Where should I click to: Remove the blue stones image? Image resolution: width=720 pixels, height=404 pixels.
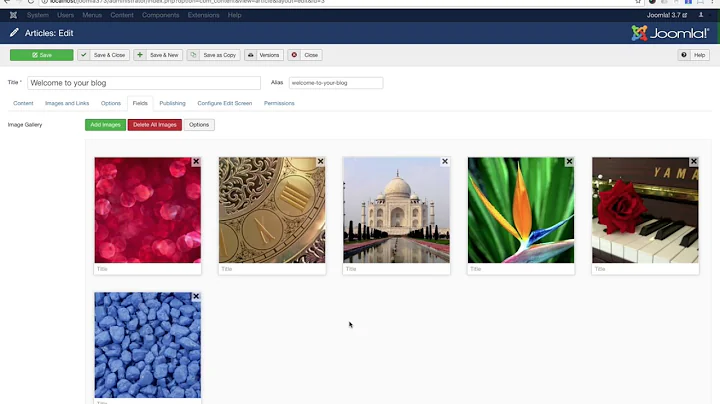coord(196,297)
